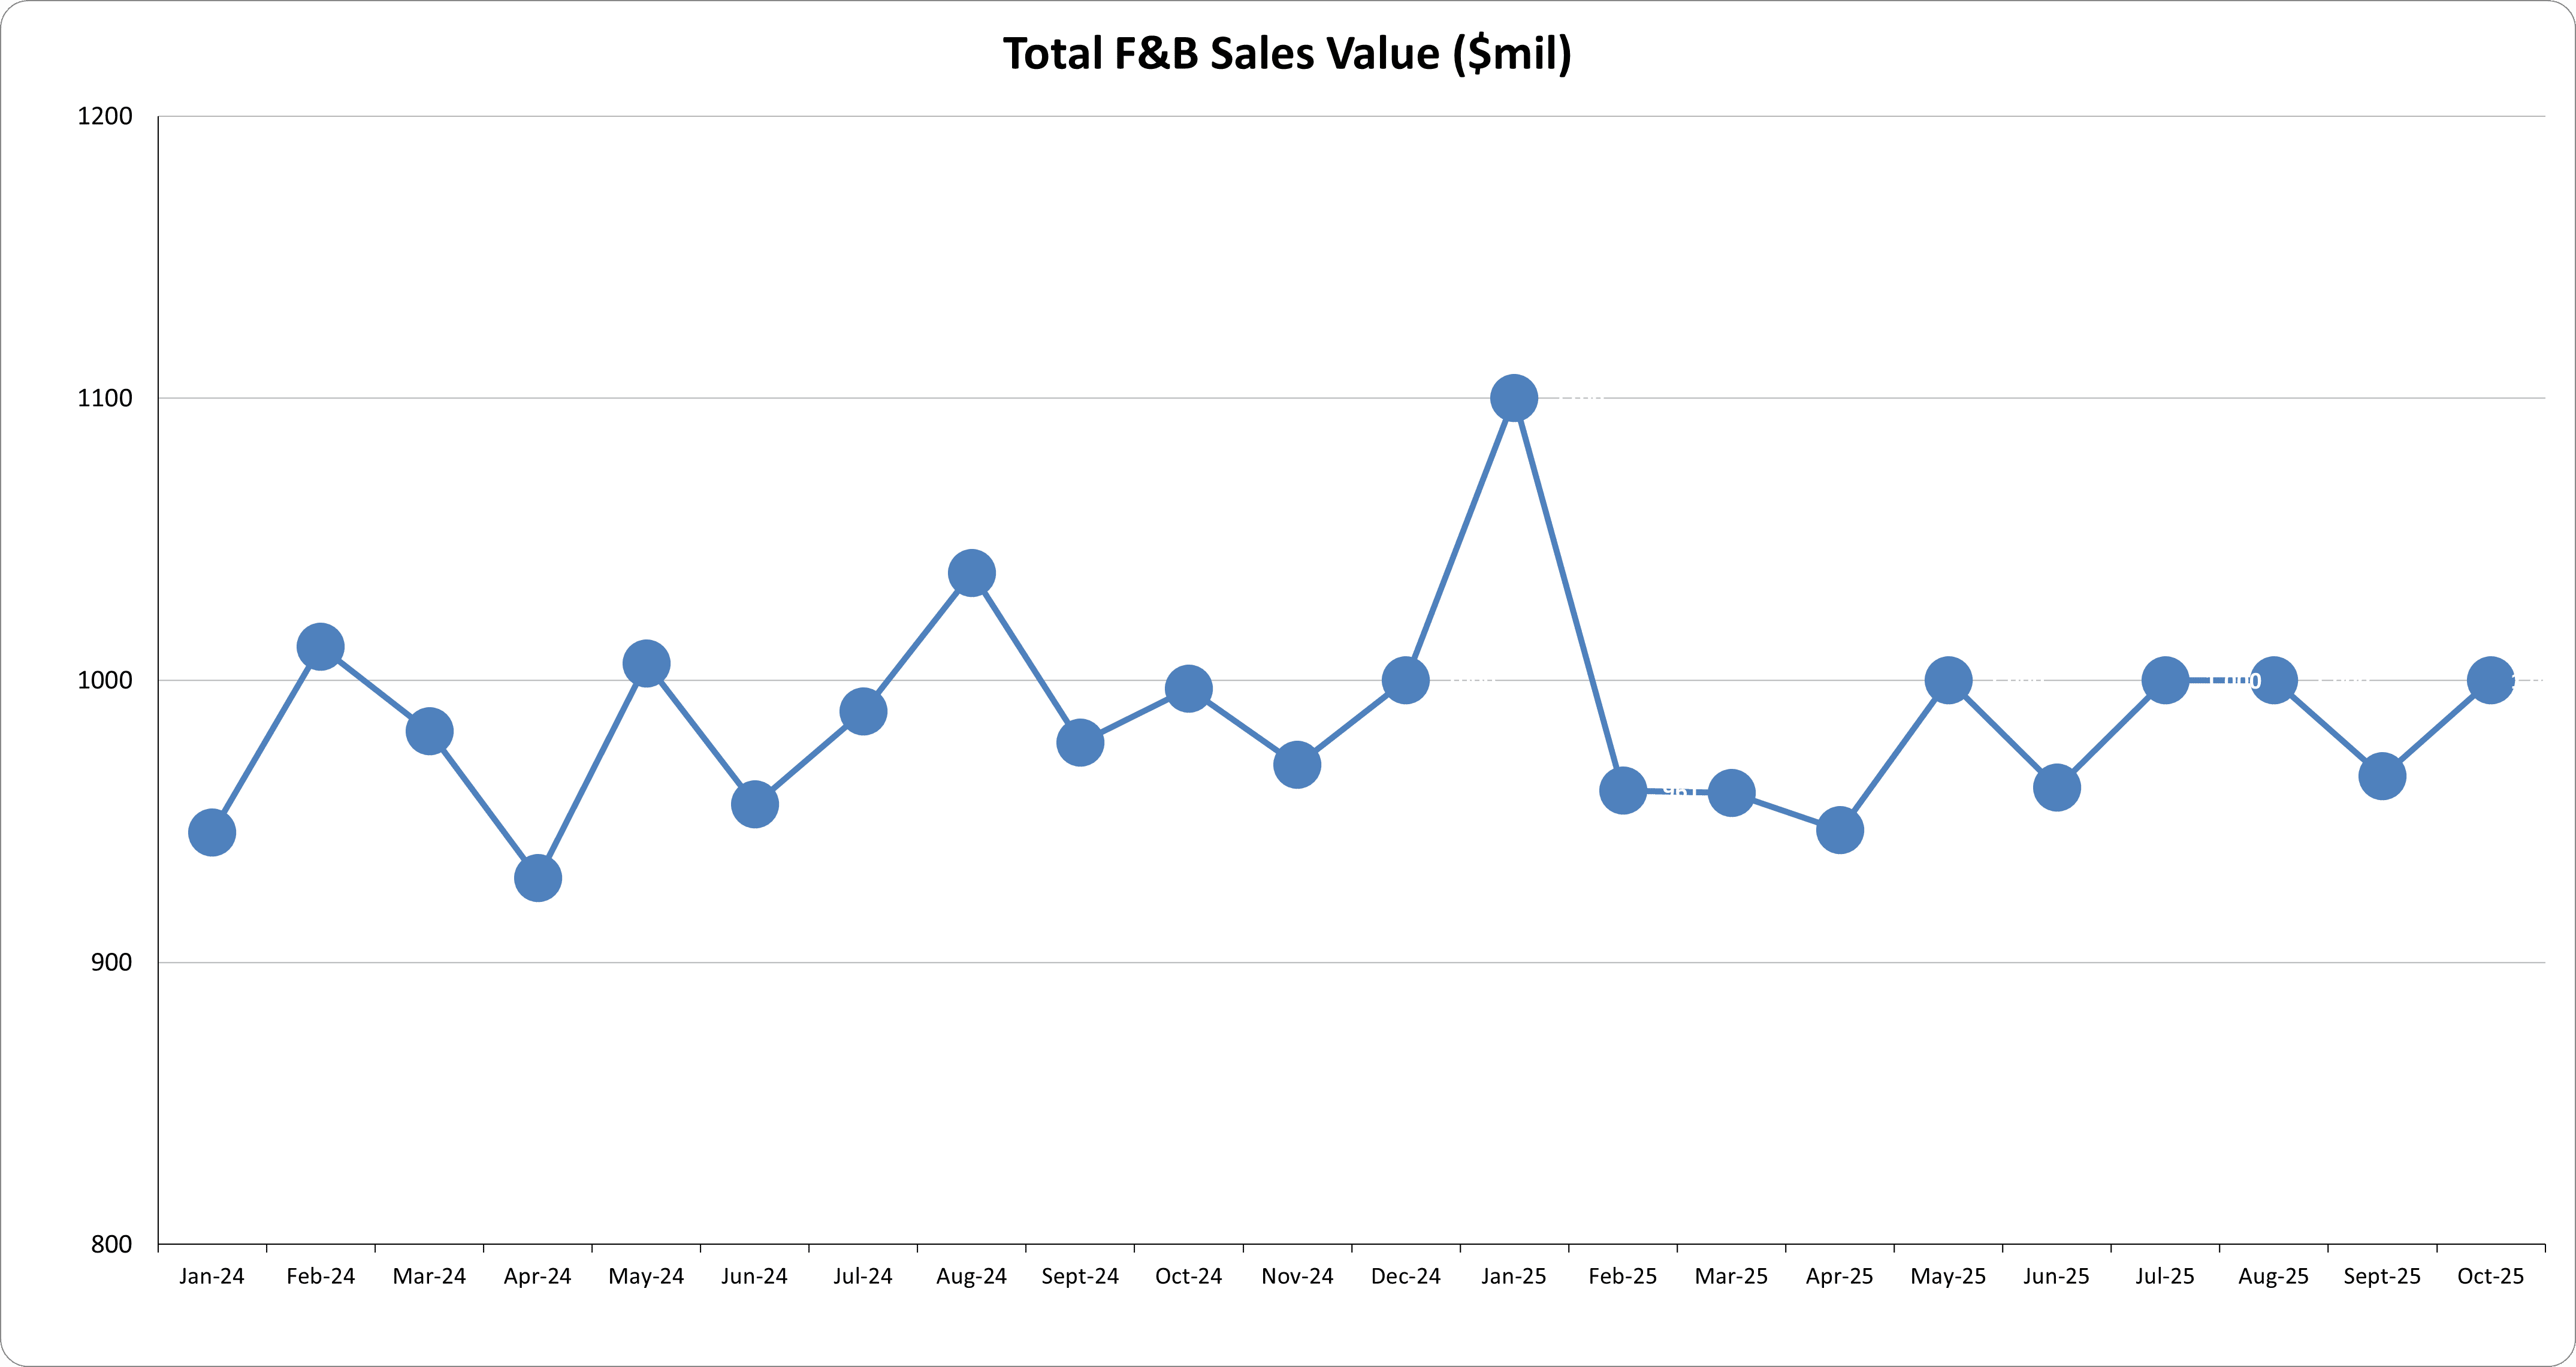This screenshot has height=1367, width=2576.
Task: Select the Feb-24 data marker
Action: 320,647
